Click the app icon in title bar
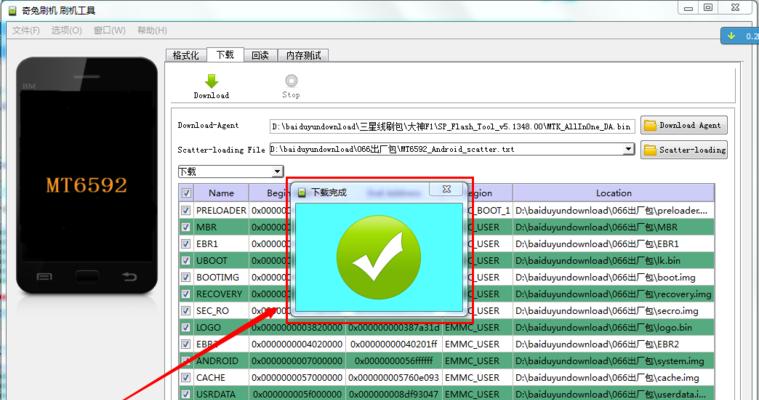 pos(12,10)
